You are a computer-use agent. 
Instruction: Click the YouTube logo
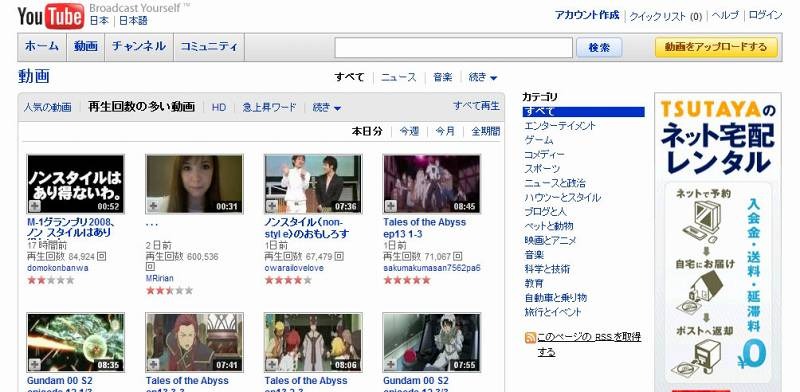click(51, 16)
